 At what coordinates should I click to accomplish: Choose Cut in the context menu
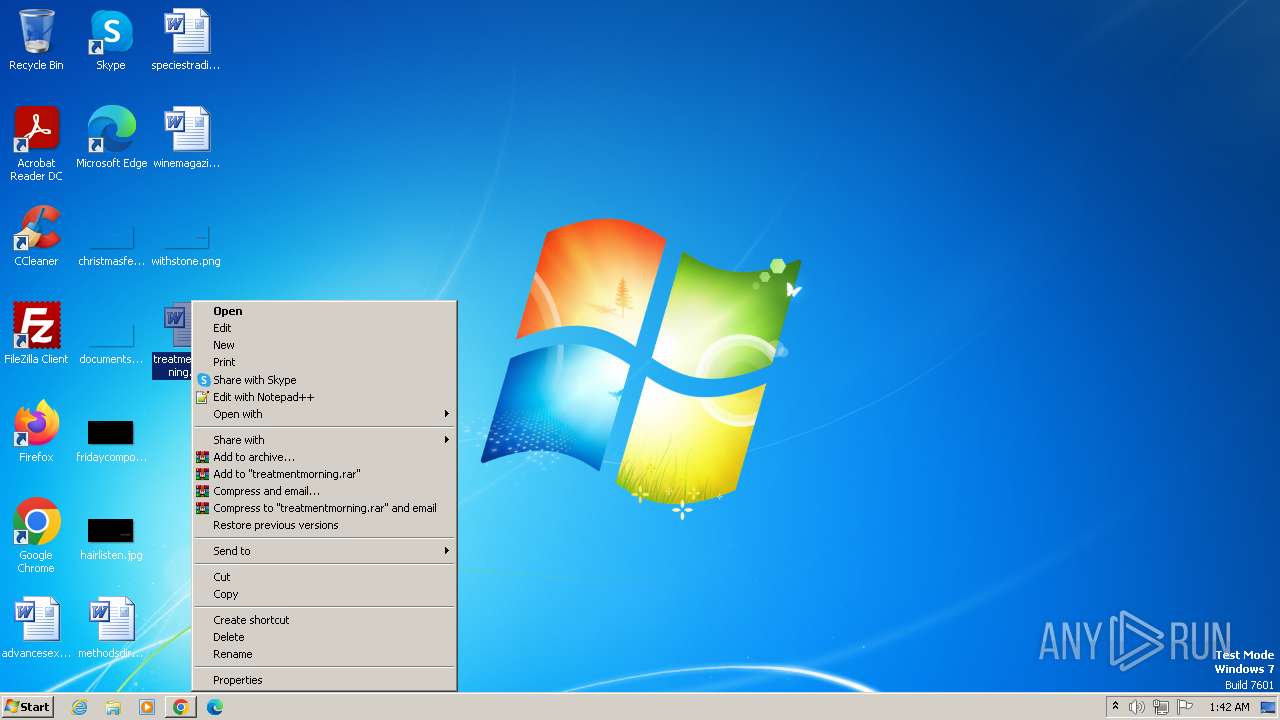point(325,577)
